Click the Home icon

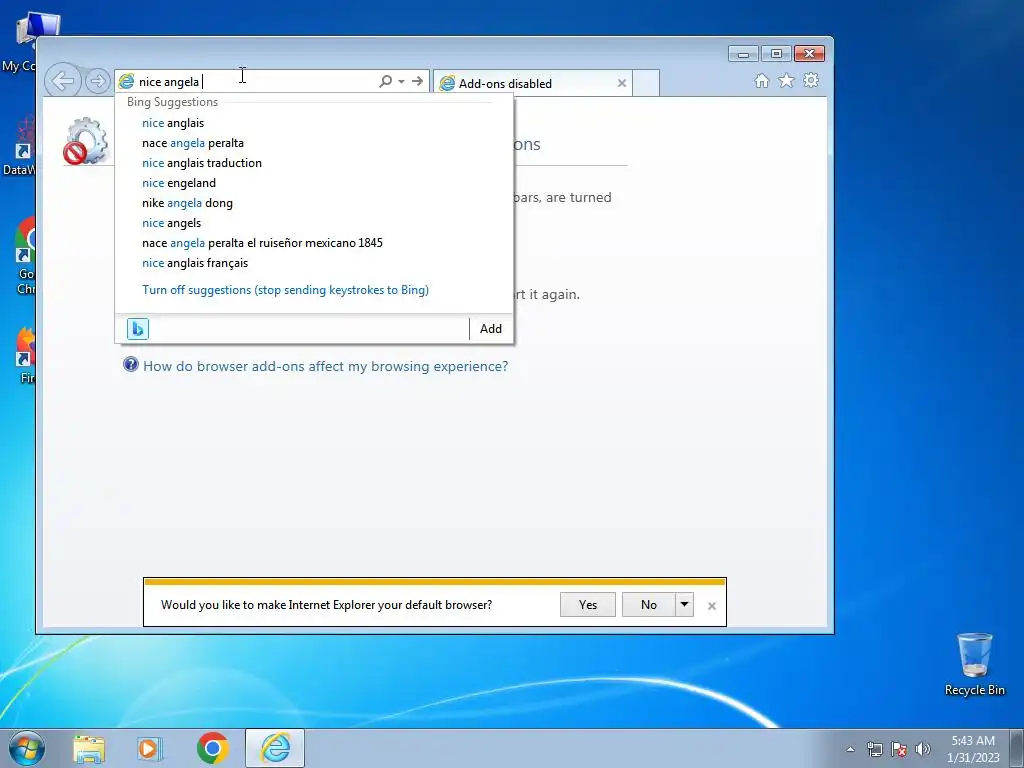[761, 80]
